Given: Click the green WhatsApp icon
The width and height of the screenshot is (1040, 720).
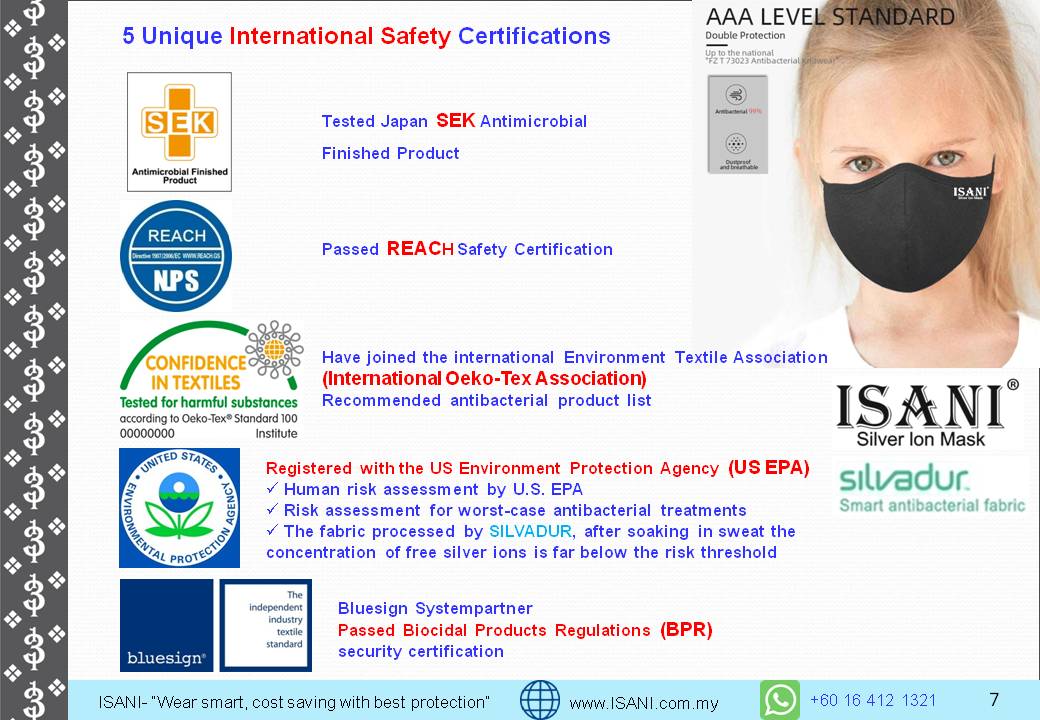Looking at the screenshot, I should click(x=779, y=700).
